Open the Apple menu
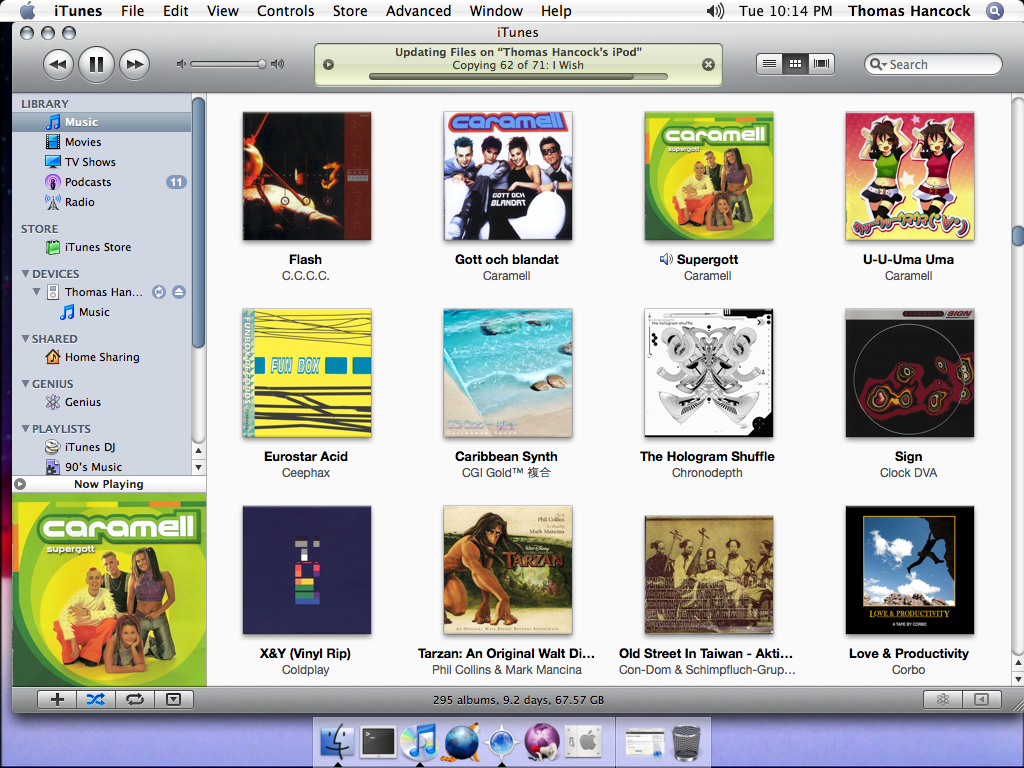The image size is (1024, 768). tap(27, 10)
